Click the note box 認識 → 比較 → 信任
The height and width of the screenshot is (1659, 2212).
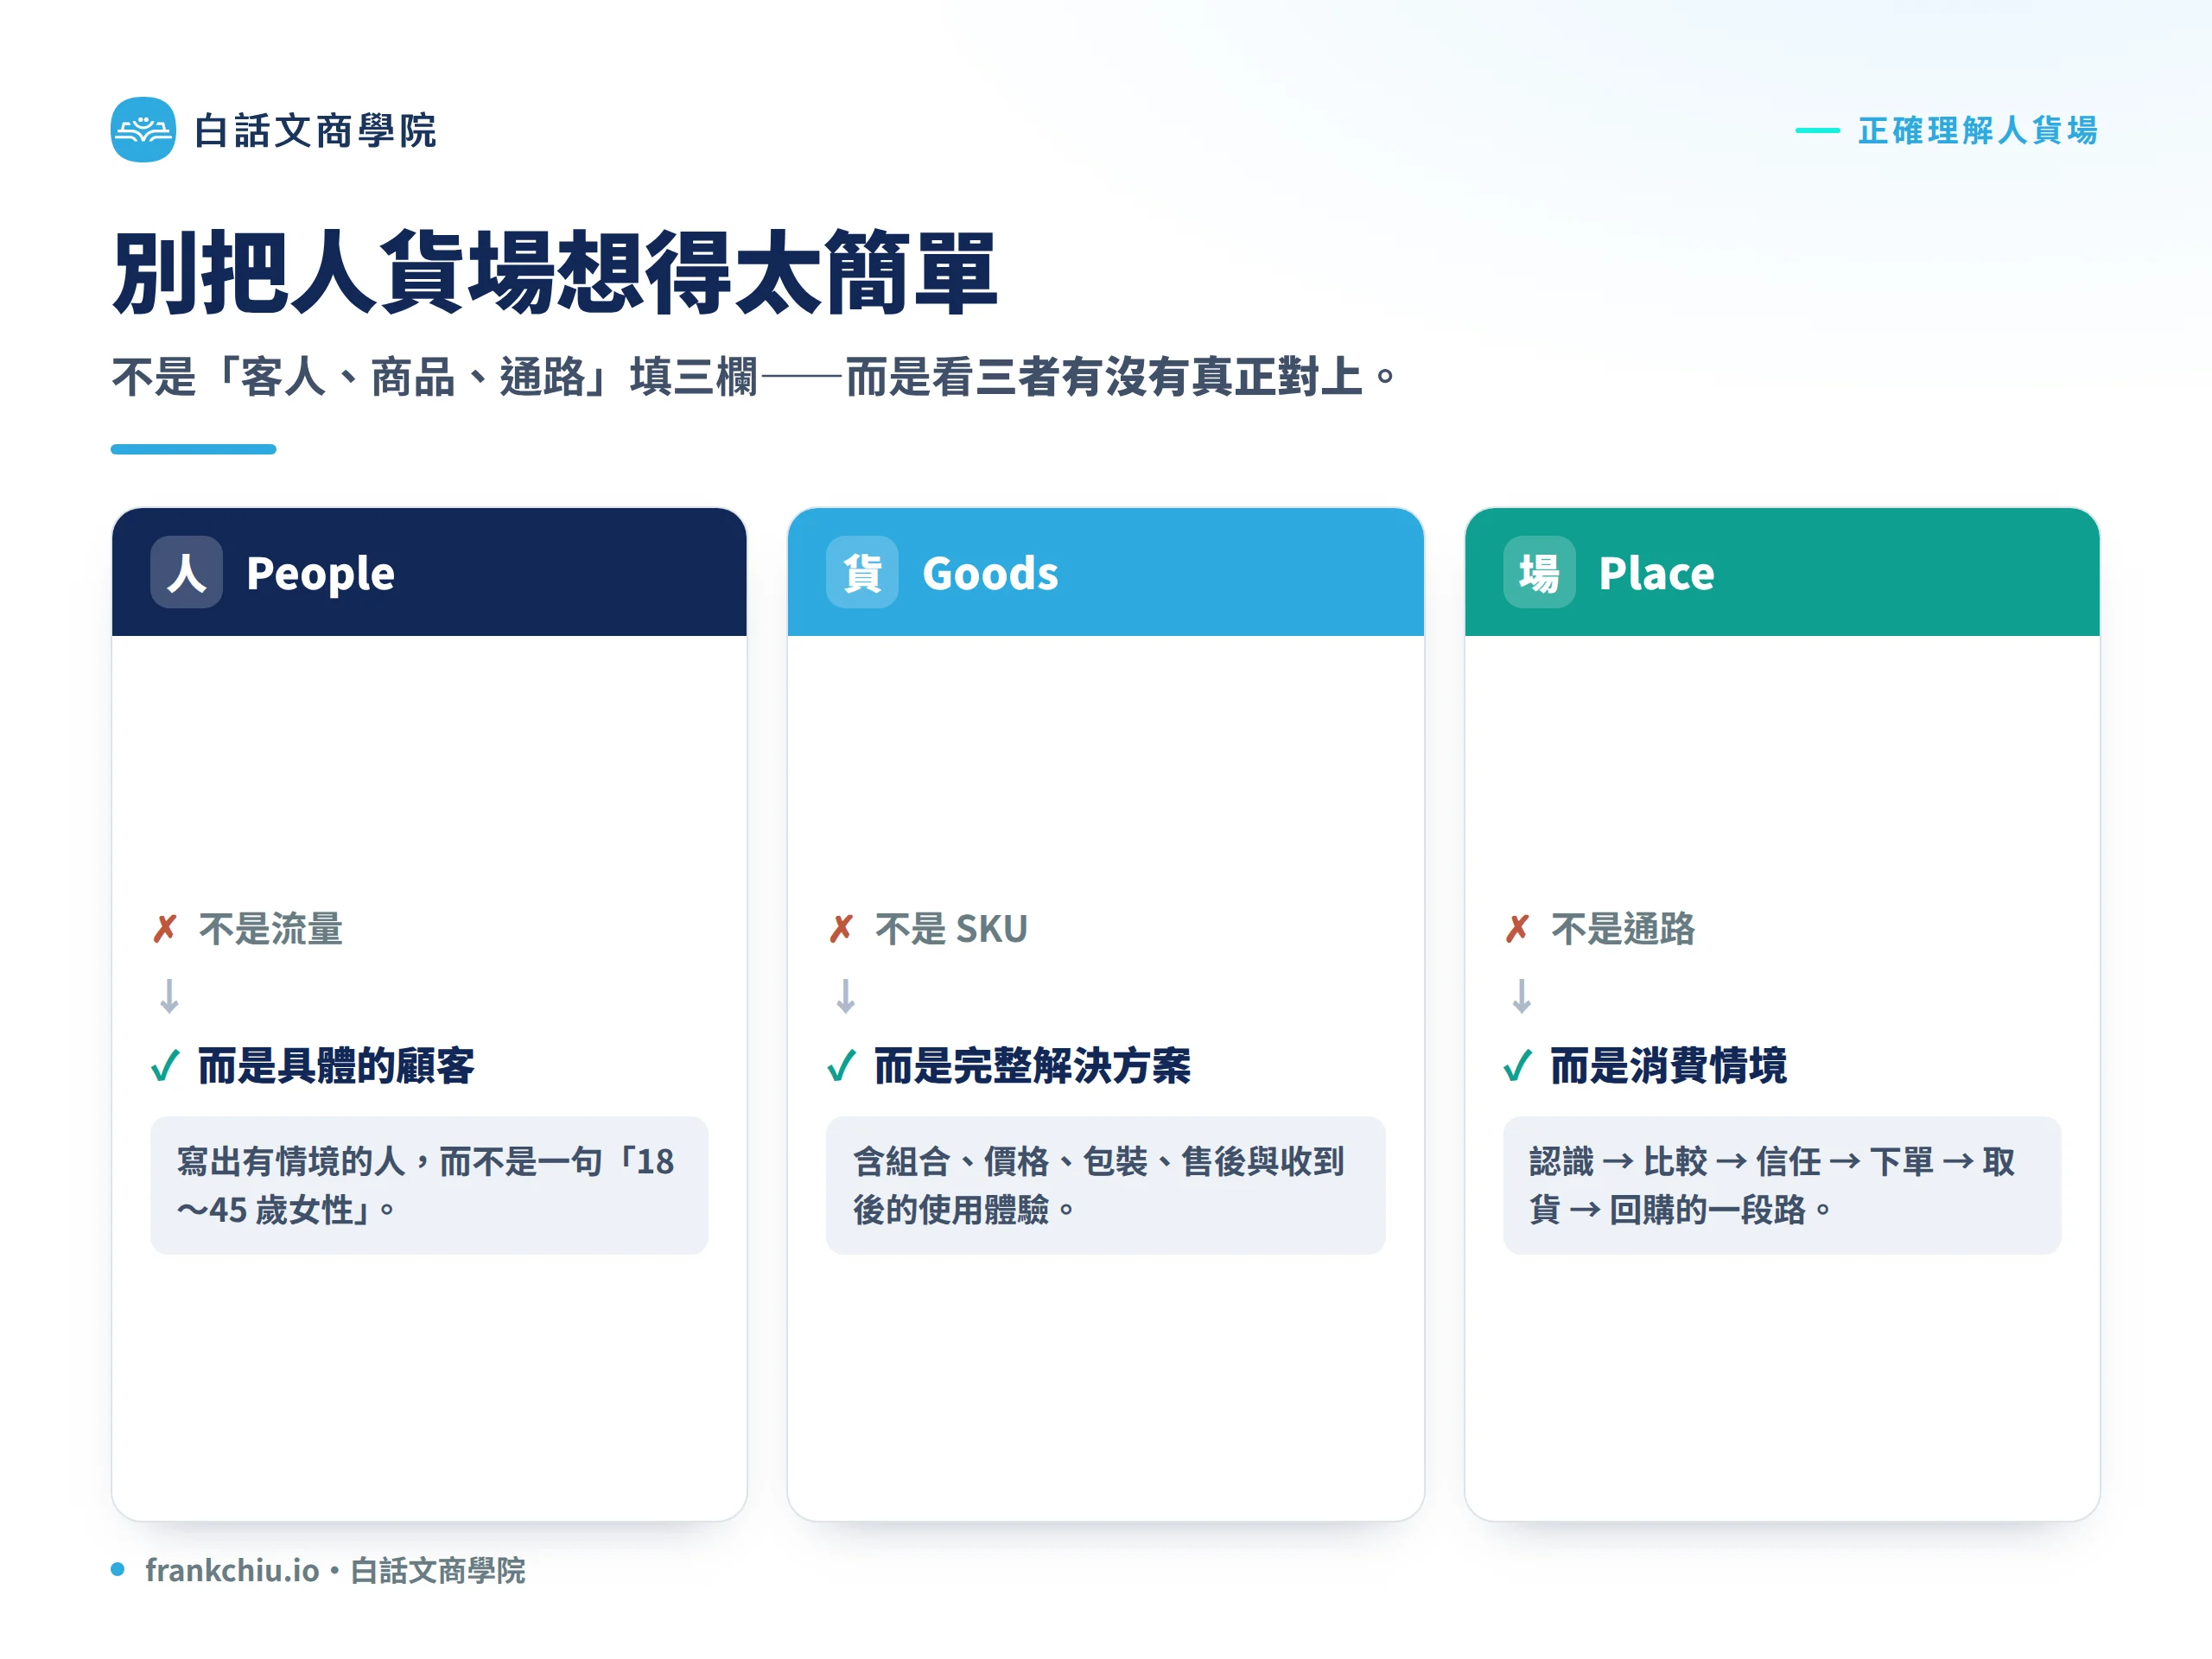1782,1185
